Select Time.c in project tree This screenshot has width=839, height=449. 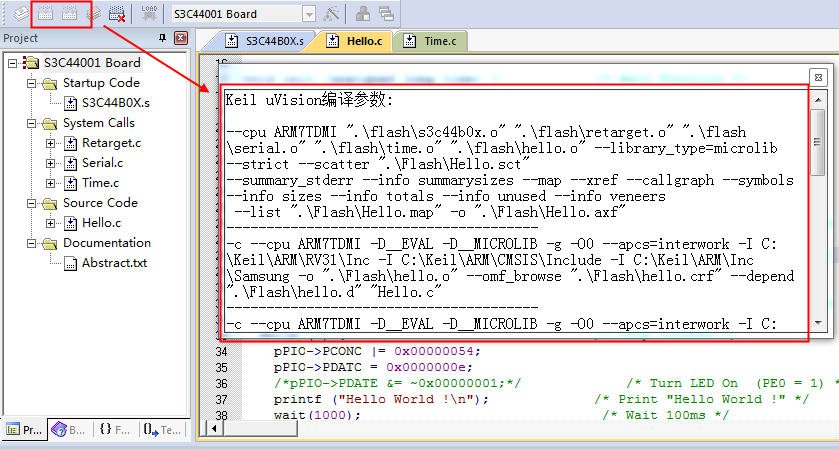100,183
